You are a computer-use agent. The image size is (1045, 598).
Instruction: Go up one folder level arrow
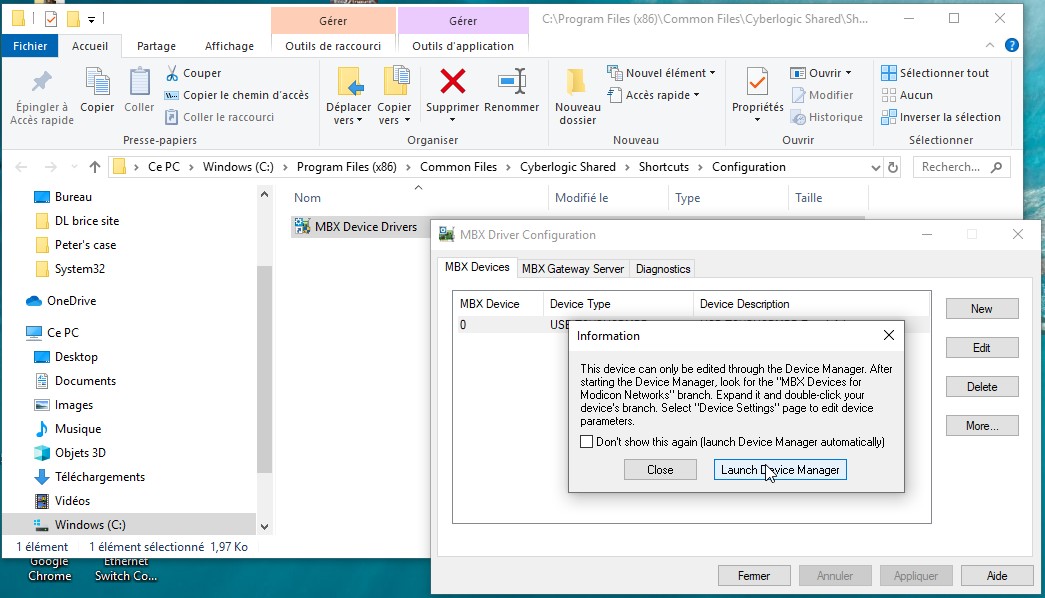pos(95,167)
